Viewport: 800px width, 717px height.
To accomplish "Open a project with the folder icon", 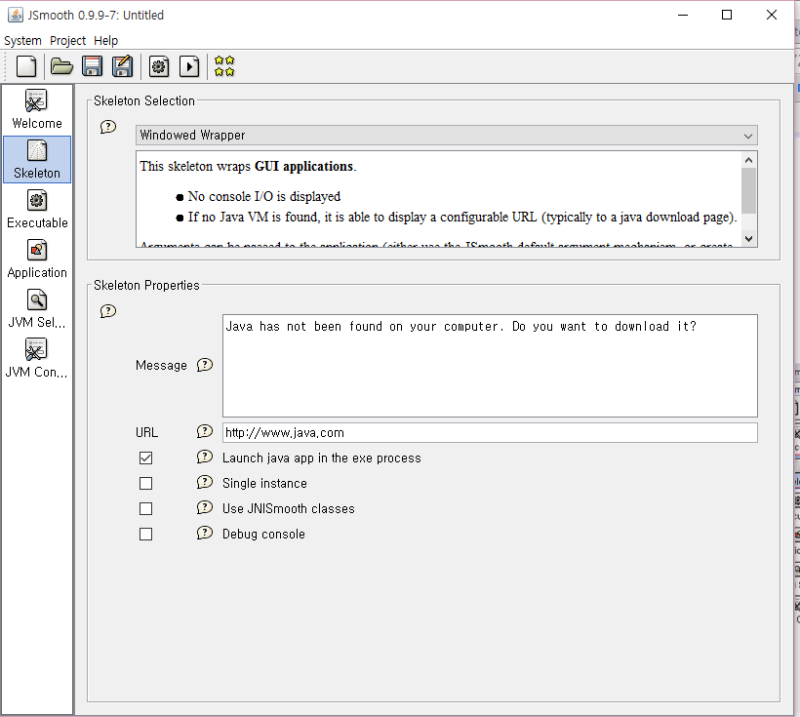I will point(62,67).
